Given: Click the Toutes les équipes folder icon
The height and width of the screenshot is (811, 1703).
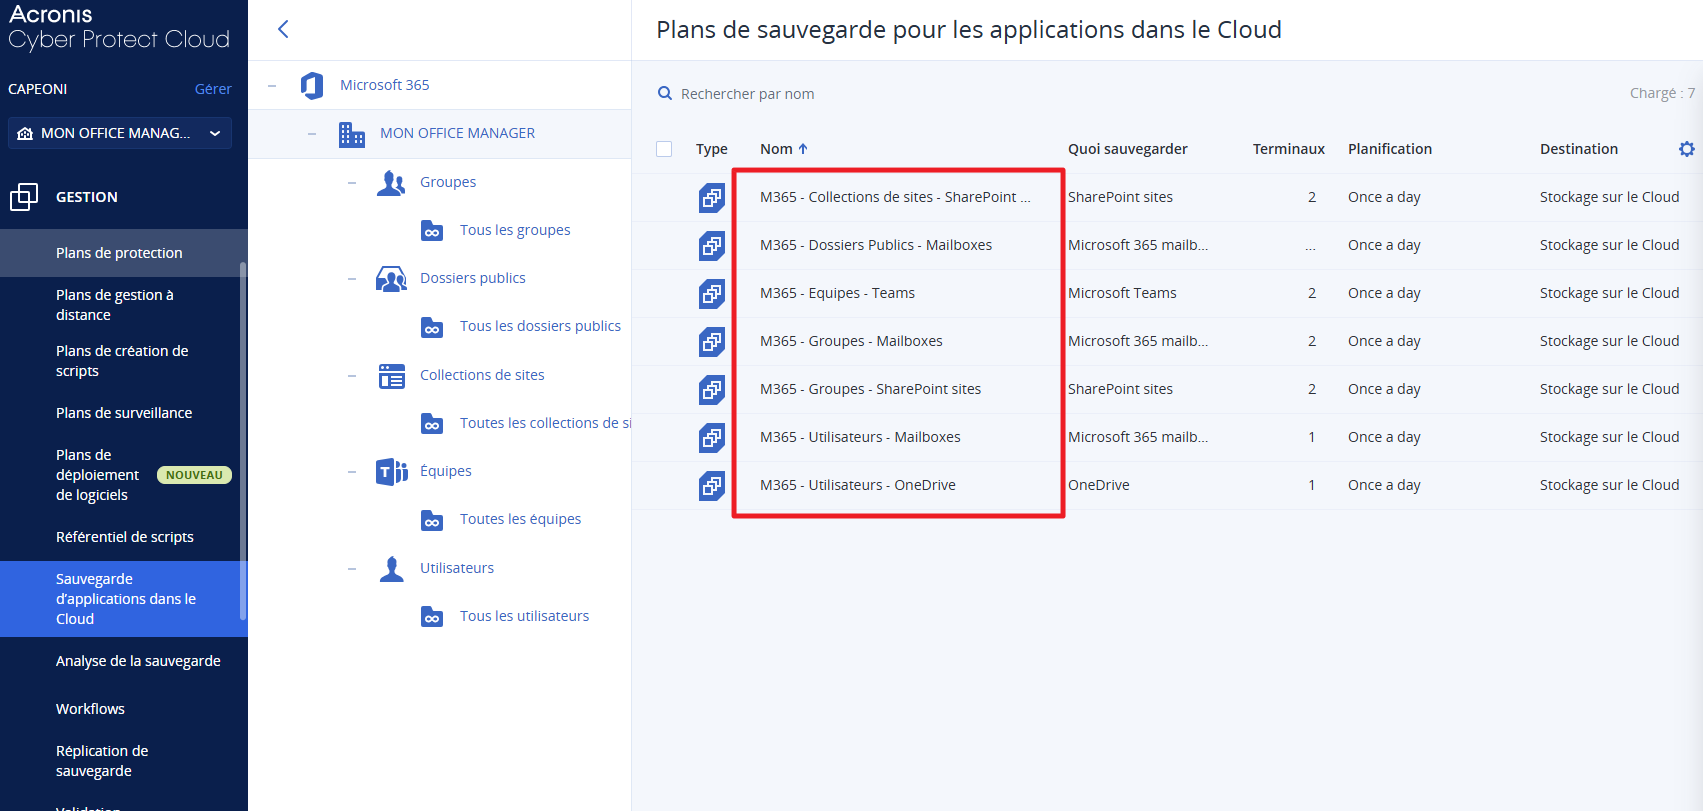Looking at the screenshot, I should 432,520.
